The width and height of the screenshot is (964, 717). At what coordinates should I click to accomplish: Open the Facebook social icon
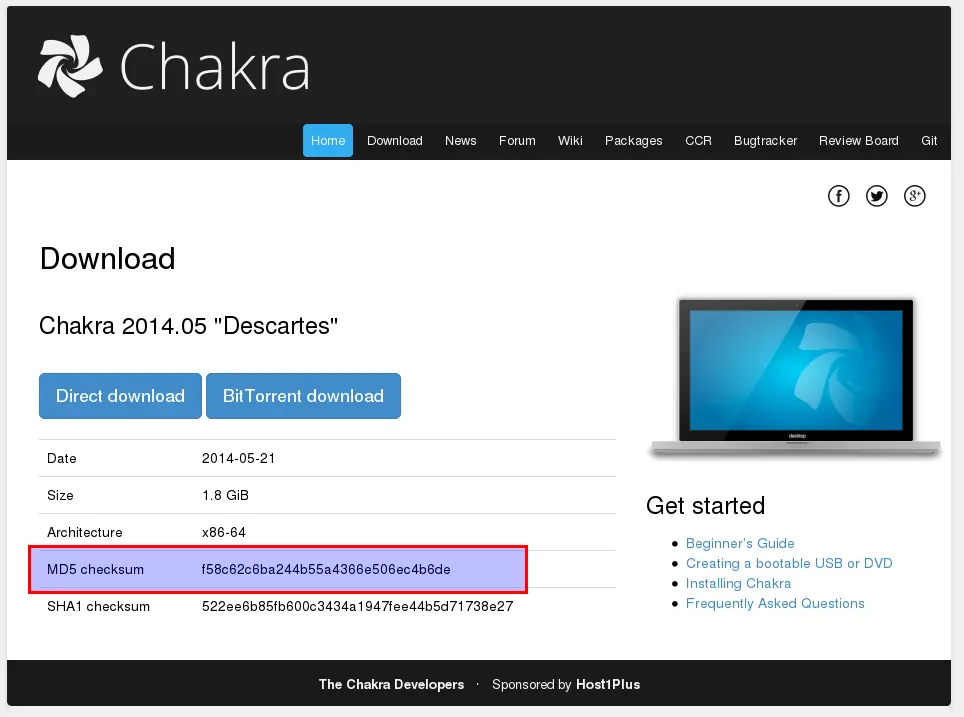[839, 196]
